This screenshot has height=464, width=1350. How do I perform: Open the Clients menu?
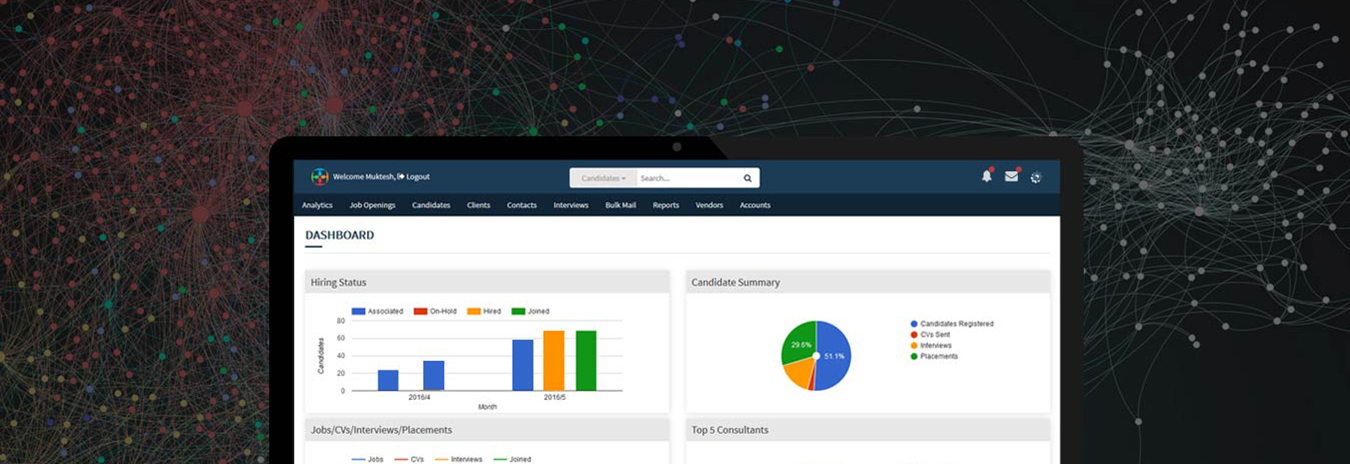(478, 205)
